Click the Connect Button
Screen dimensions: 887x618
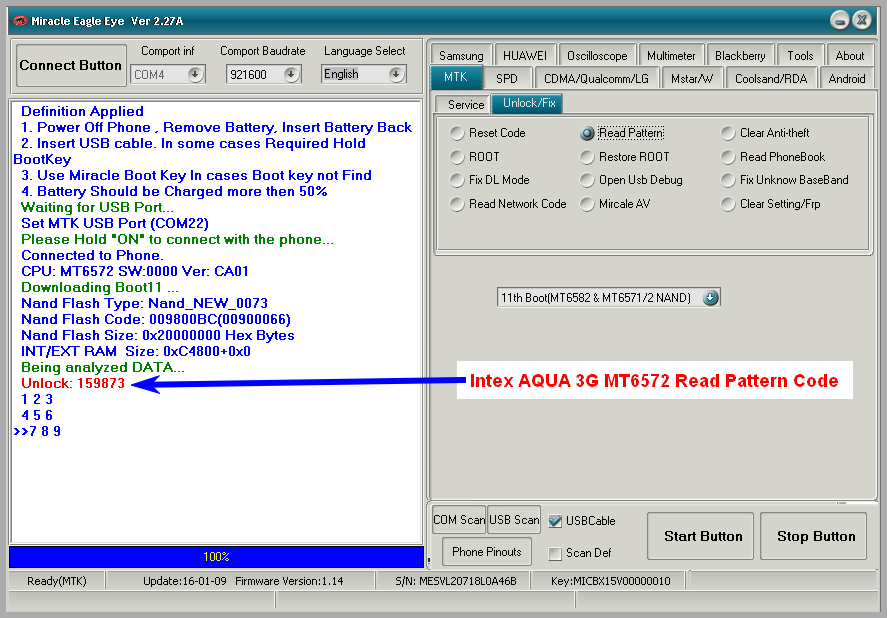(x=71, y=65)
